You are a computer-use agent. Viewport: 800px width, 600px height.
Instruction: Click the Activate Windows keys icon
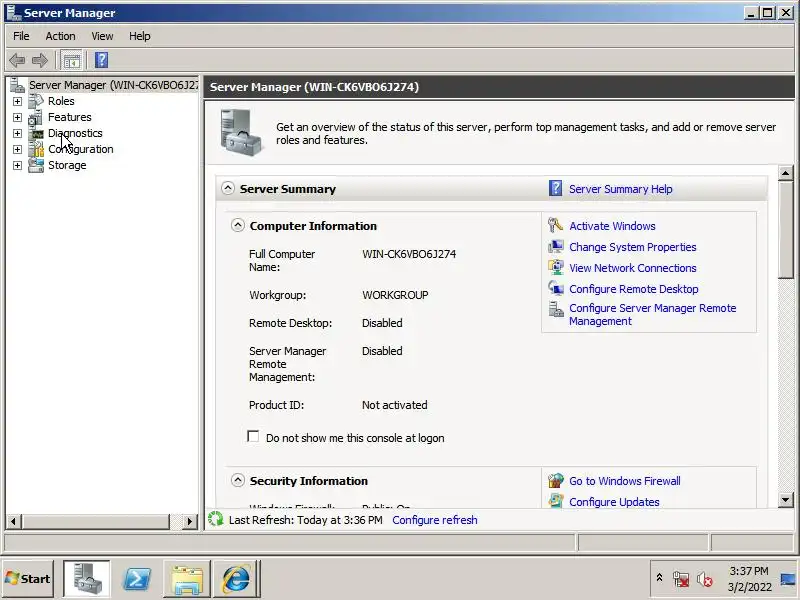pos(555,225)
